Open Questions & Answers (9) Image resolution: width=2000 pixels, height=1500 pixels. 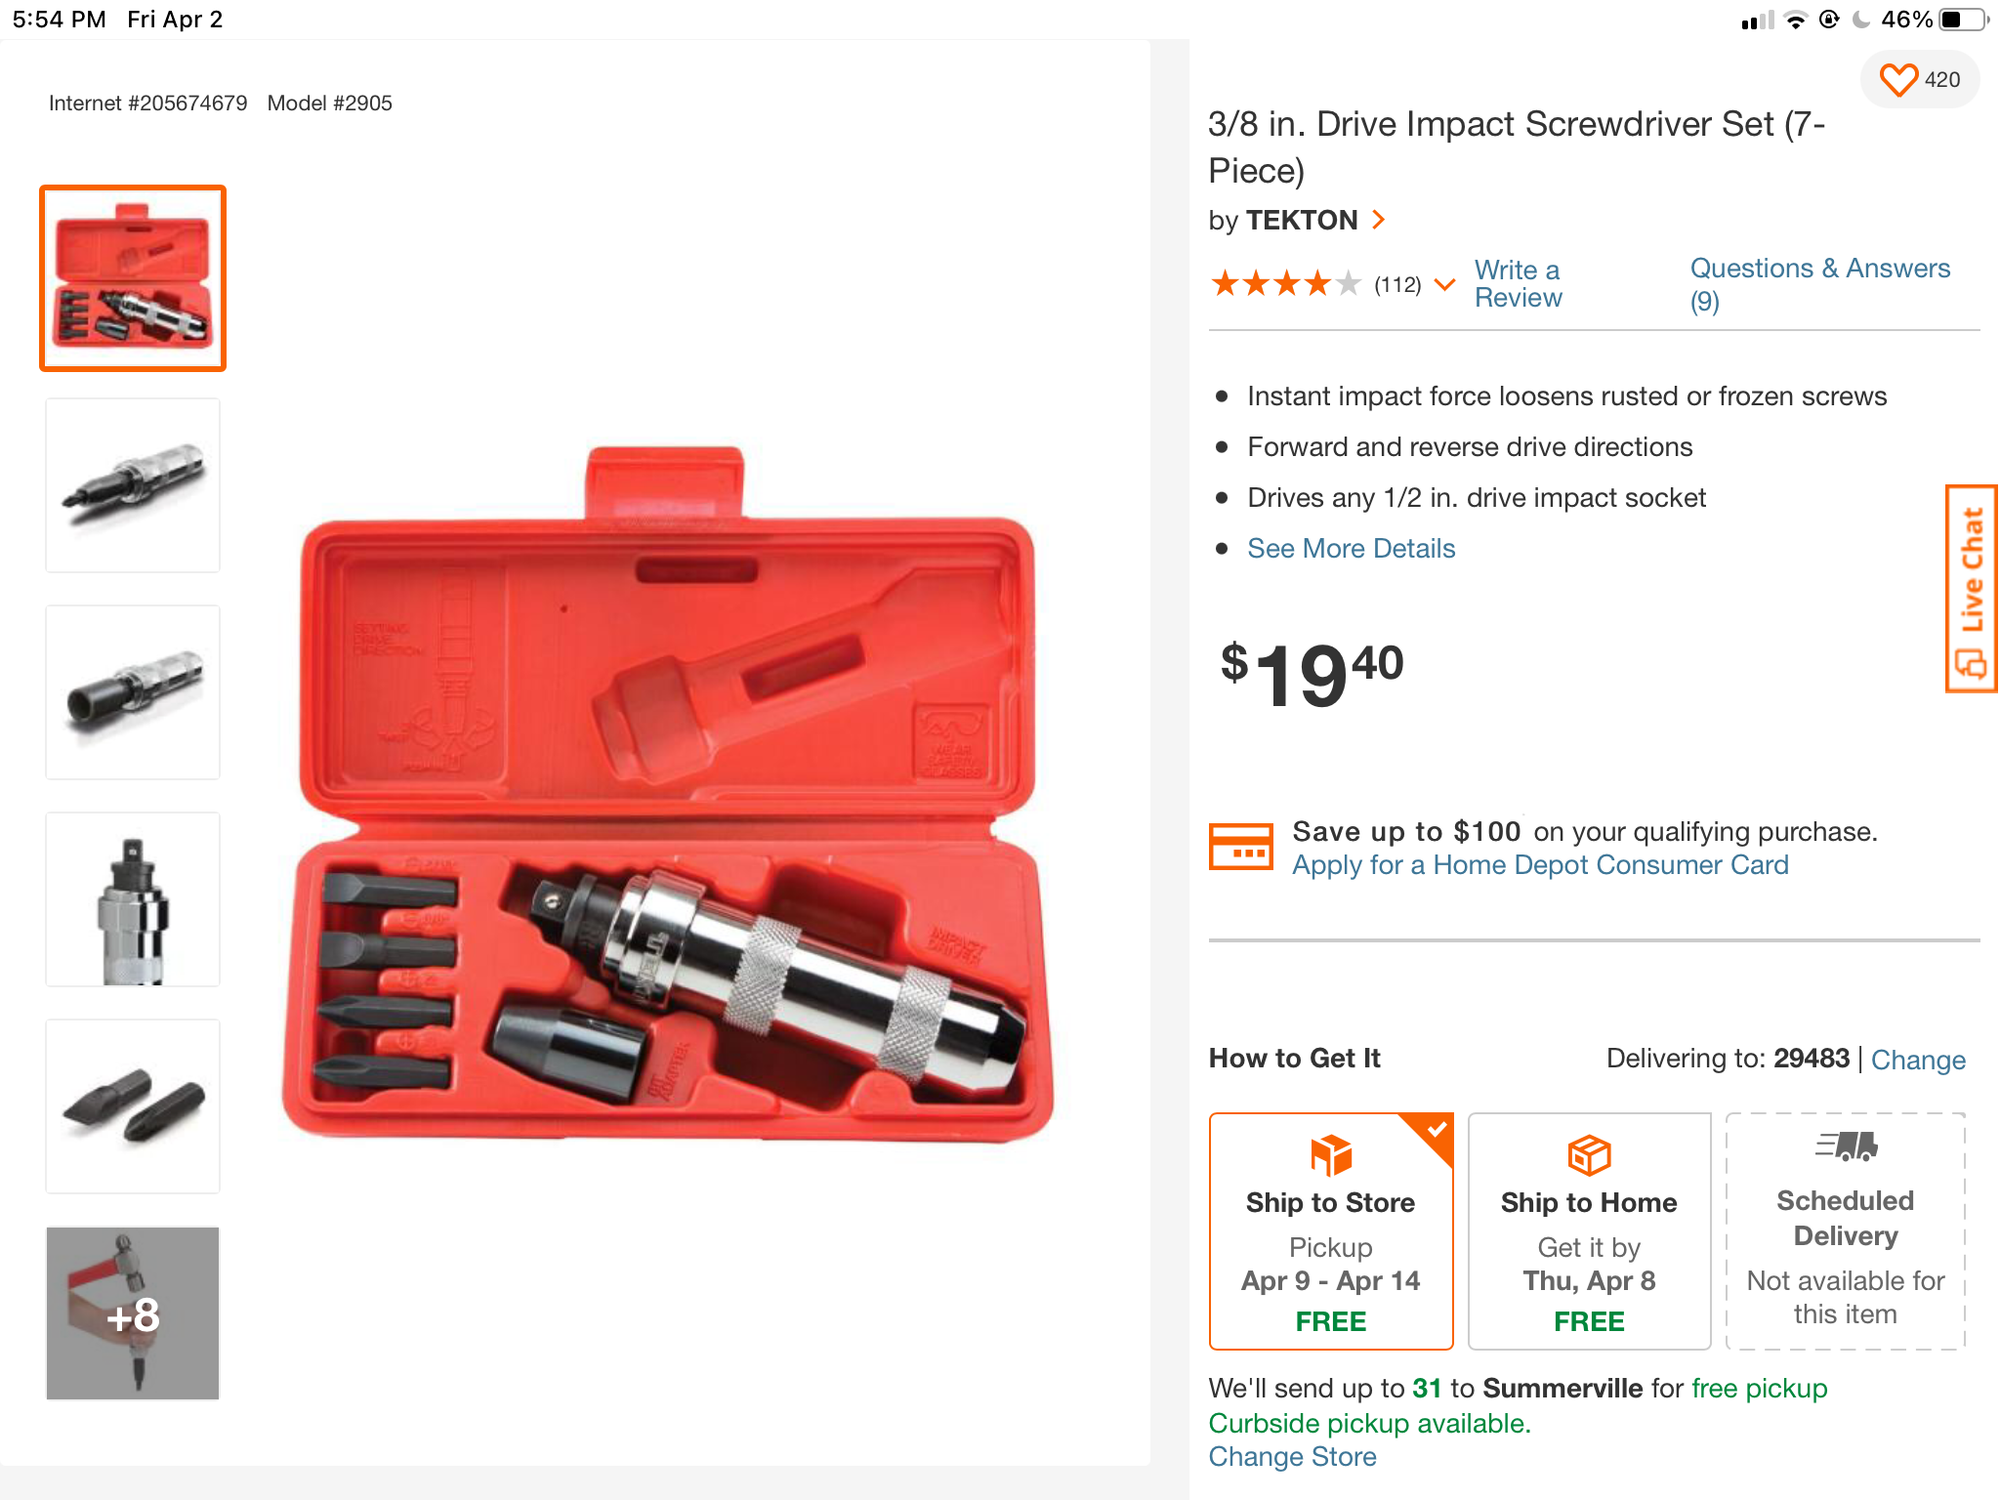[x=1819, y=284]
